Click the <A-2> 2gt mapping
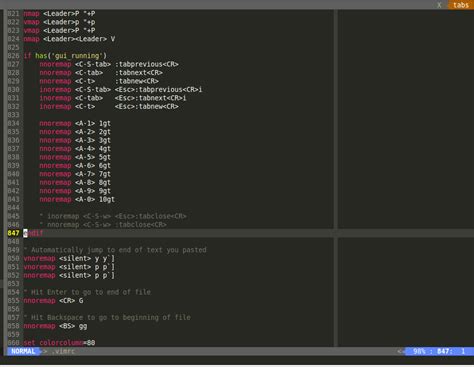Image resolution: width=474 pixels, height=367 pixels. 75,132
